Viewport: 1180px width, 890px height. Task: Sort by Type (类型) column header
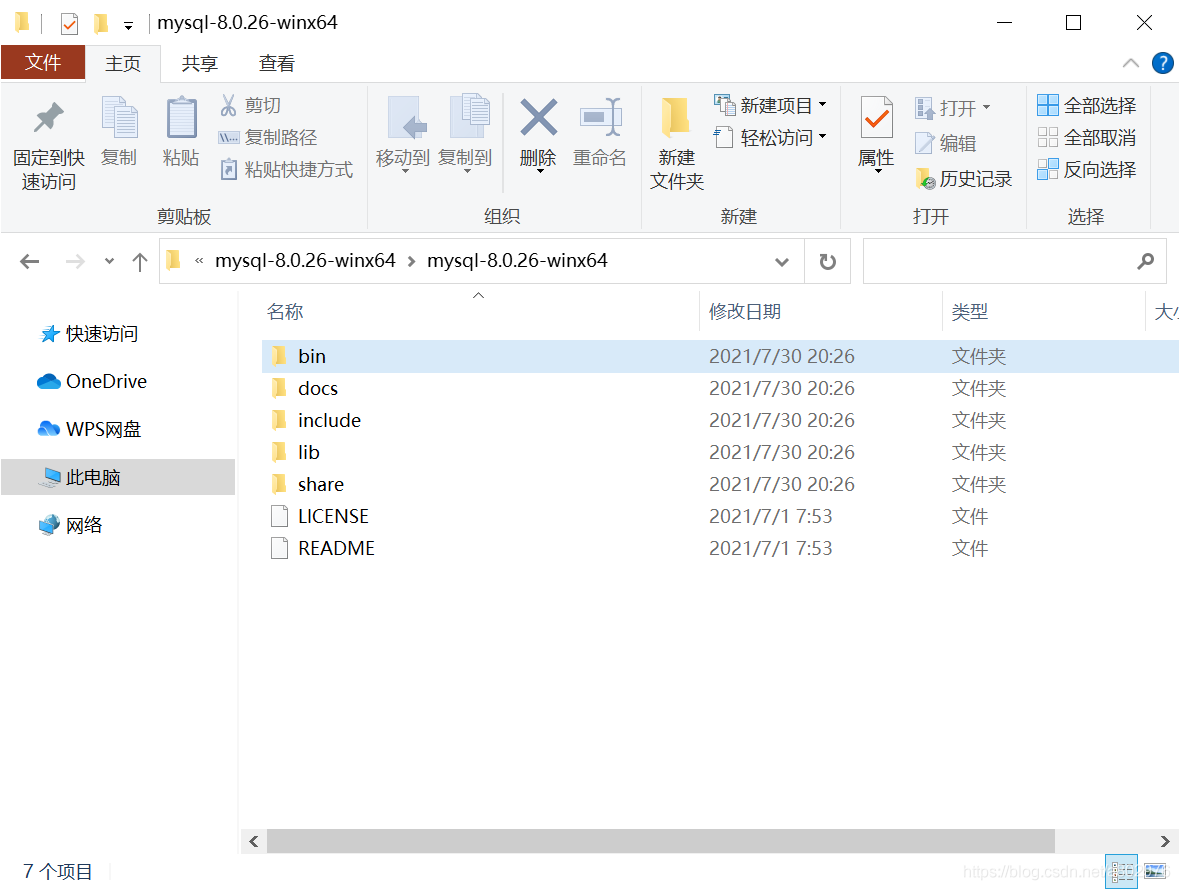(x=969, y=311)
